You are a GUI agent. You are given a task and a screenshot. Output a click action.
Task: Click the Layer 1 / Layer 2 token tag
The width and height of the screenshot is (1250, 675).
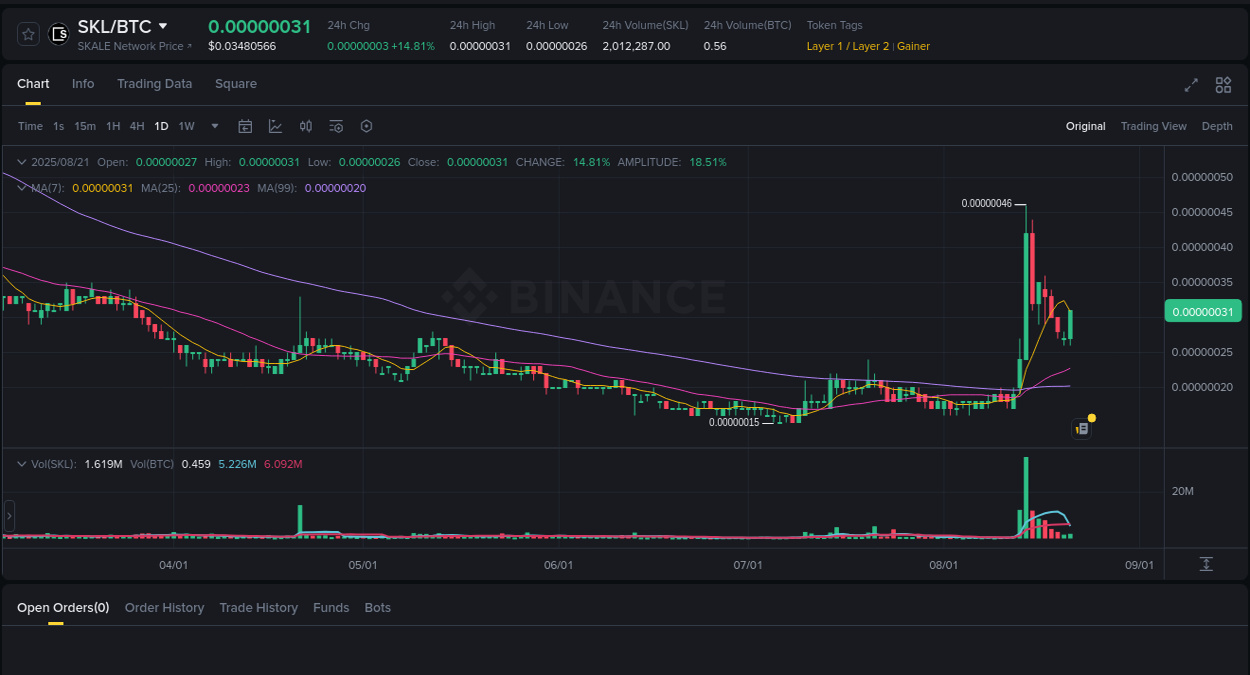(848, 46)
